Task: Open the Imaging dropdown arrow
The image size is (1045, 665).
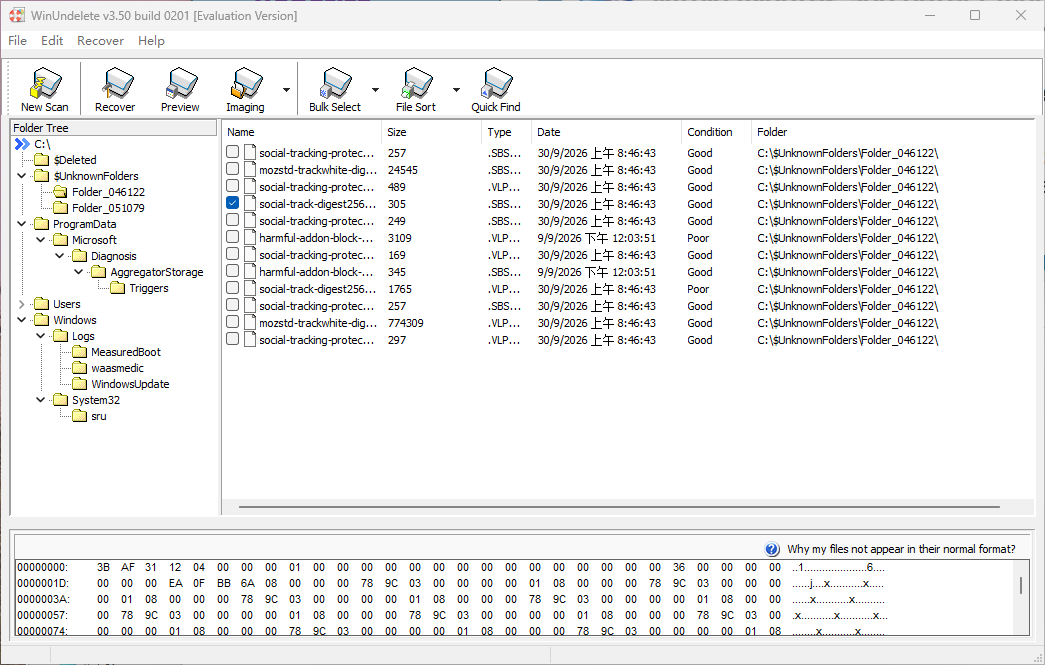Action: click(x=287, y=89)
